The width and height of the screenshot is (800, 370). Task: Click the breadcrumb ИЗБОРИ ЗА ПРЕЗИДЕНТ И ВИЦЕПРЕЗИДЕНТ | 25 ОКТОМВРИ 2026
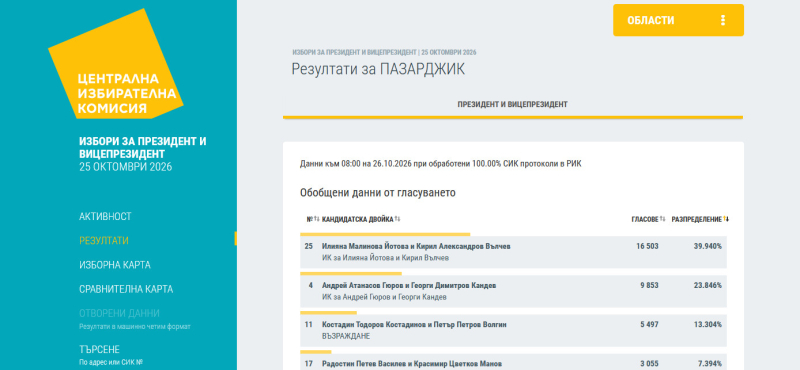click(x=384, y=53)
